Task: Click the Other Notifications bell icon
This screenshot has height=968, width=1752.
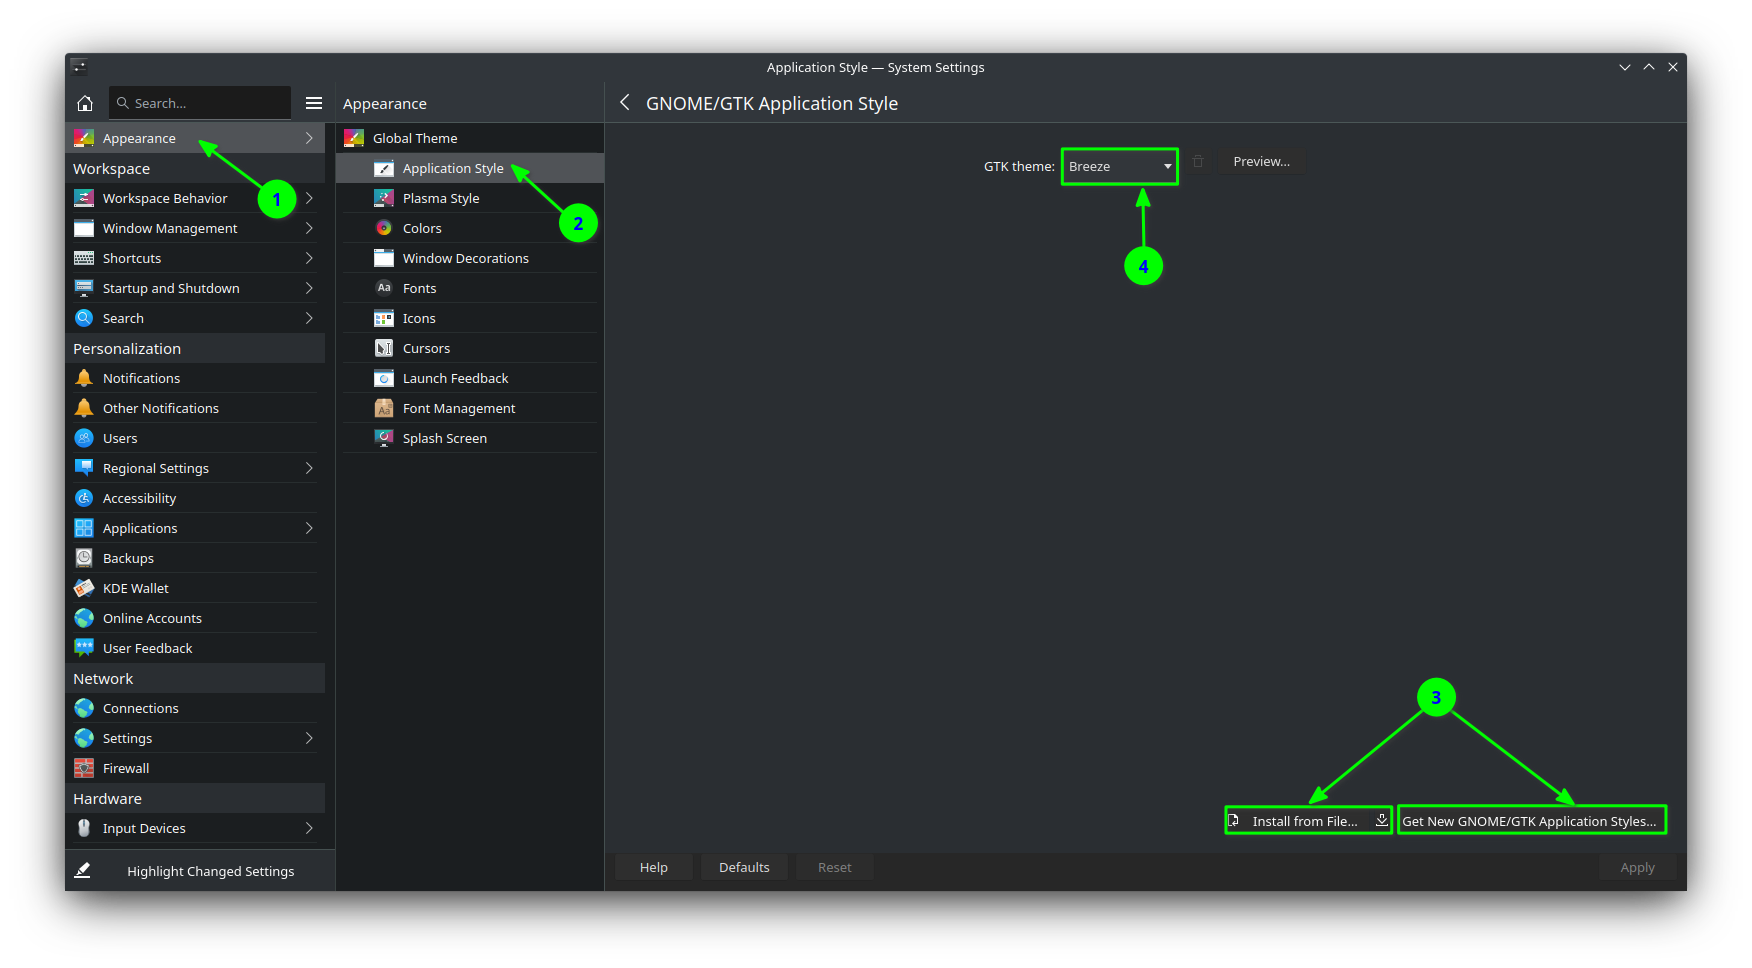Action: click(84, 408)
